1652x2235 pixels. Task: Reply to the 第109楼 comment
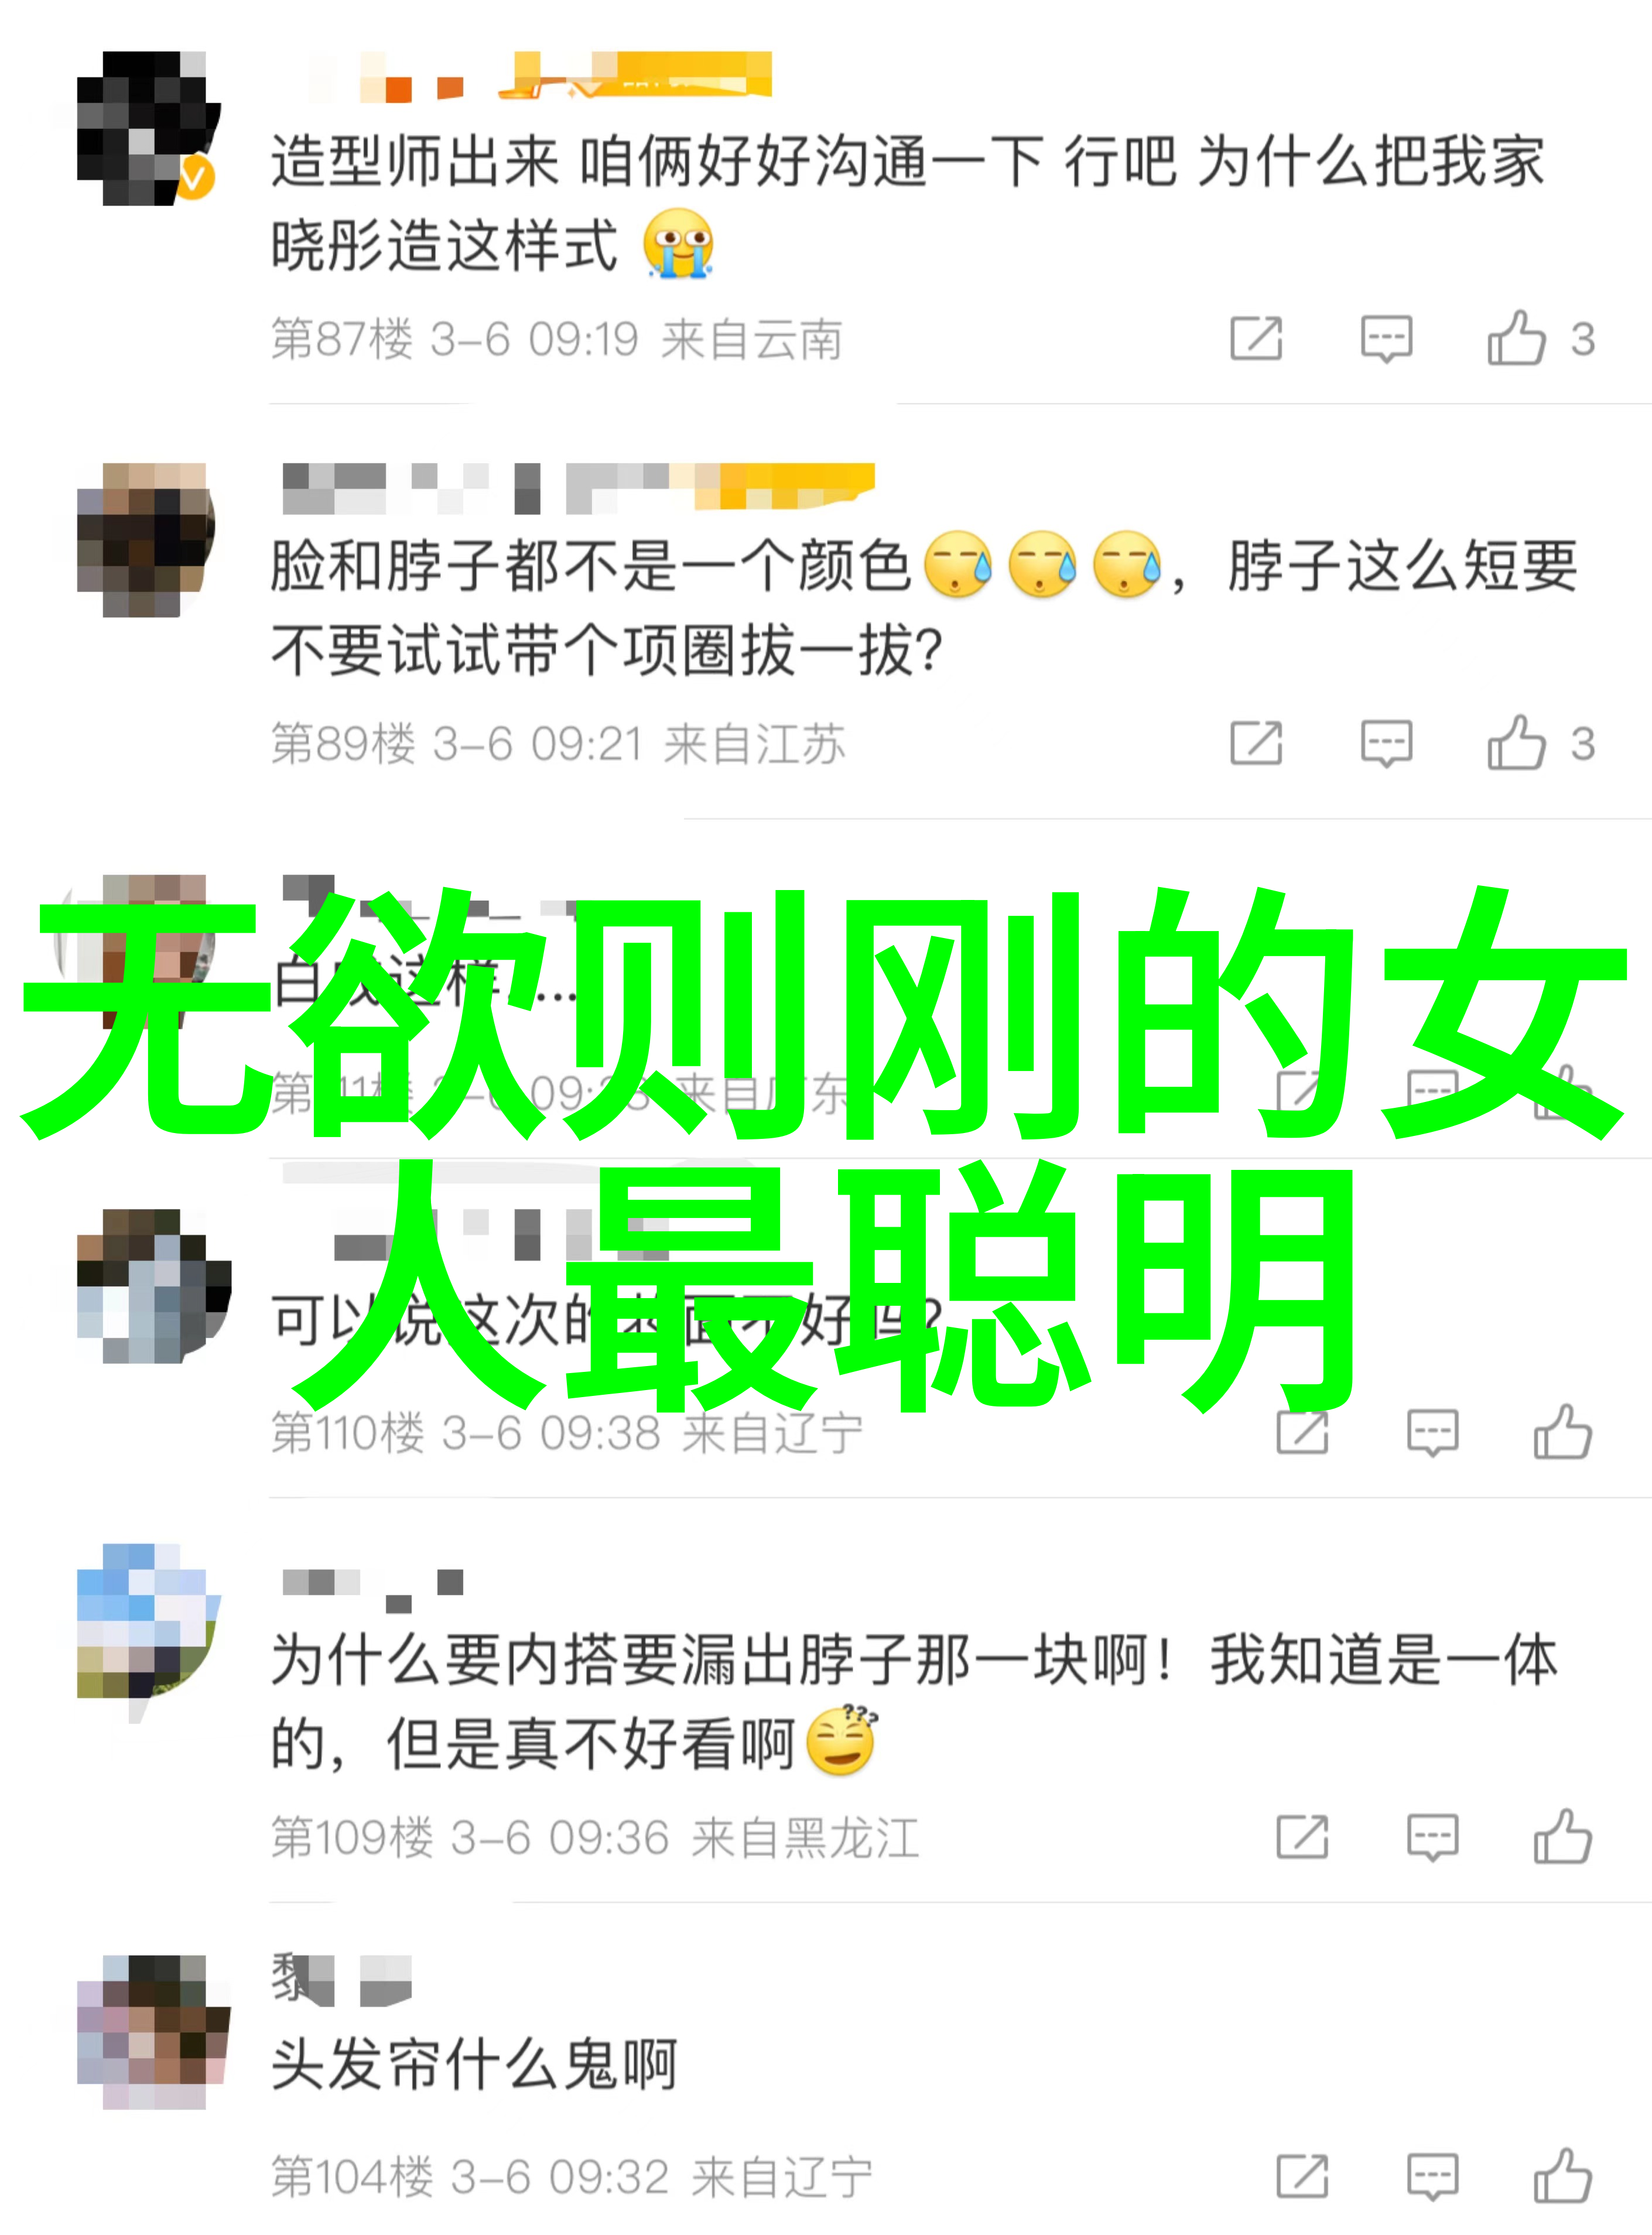coord(1433,1838)
